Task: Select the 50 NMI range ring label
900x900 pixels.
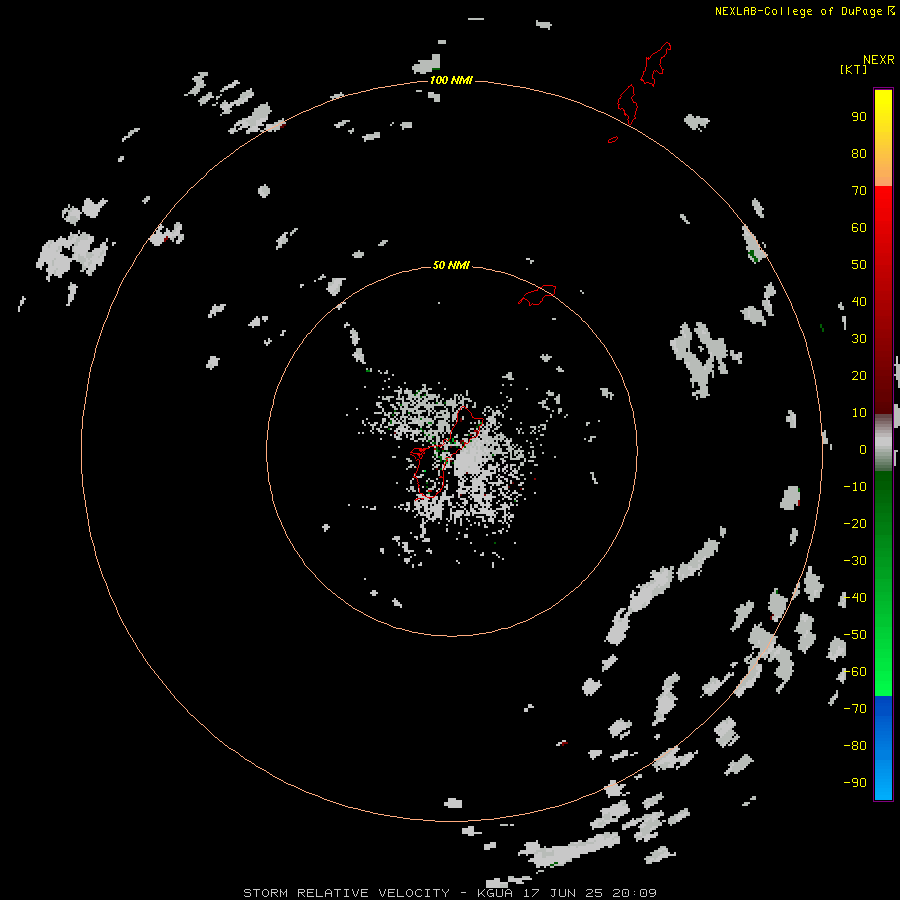Action: 451,265
